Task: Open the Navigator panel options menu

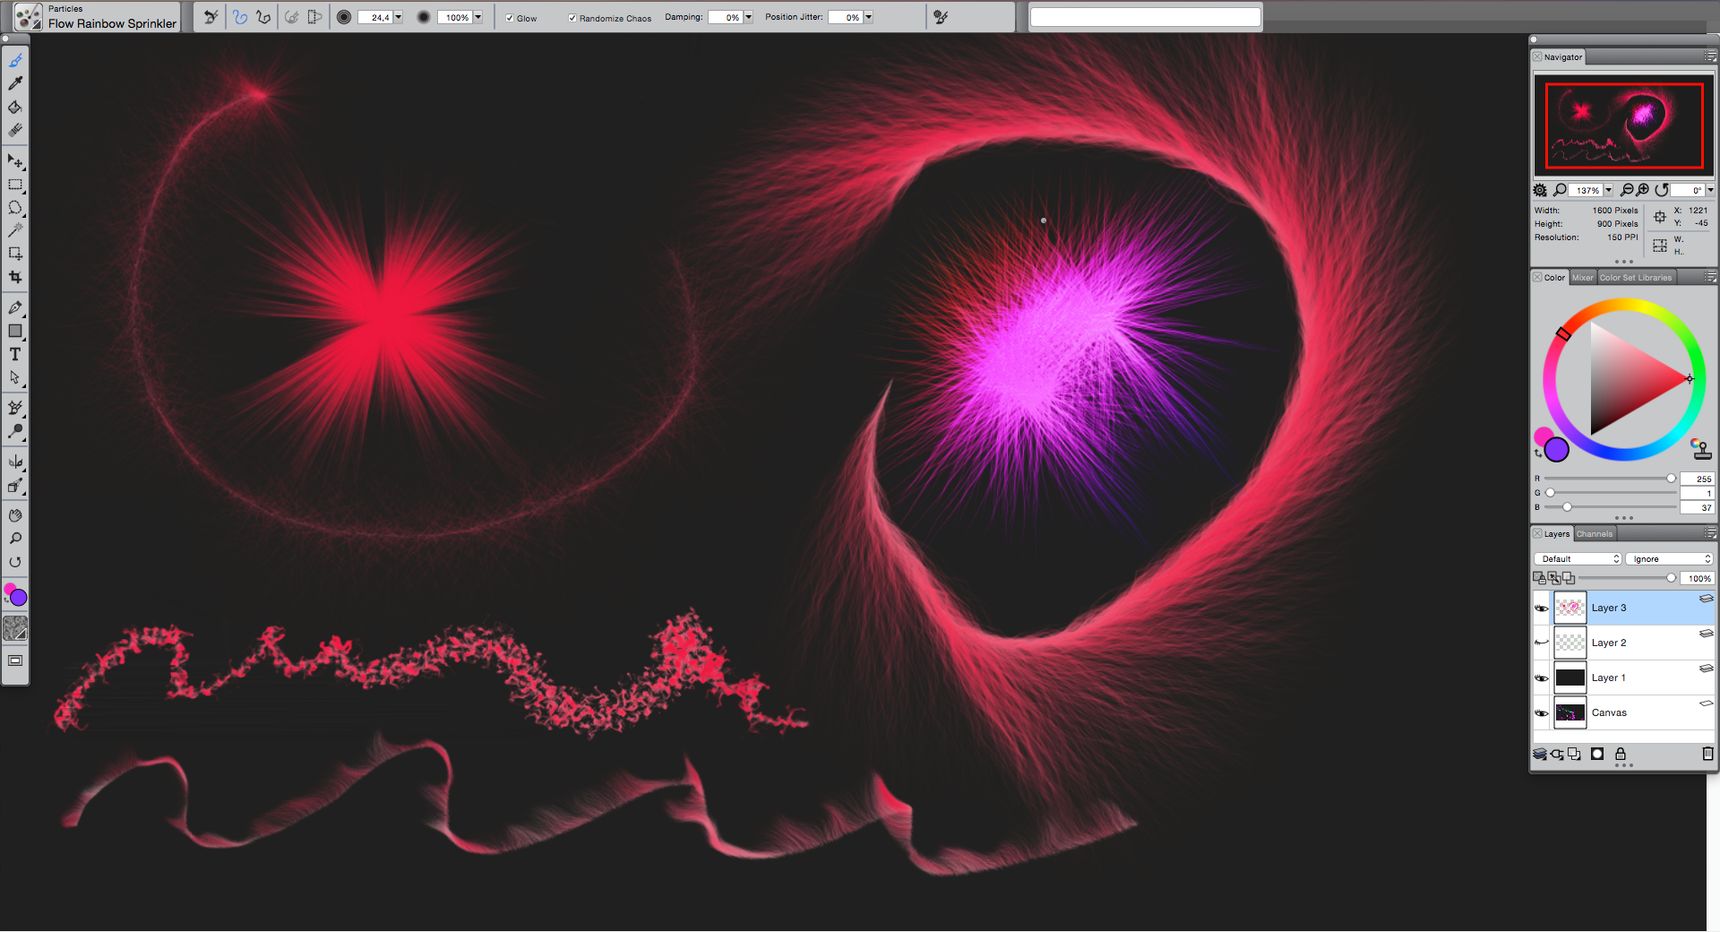Action: 1710,57
